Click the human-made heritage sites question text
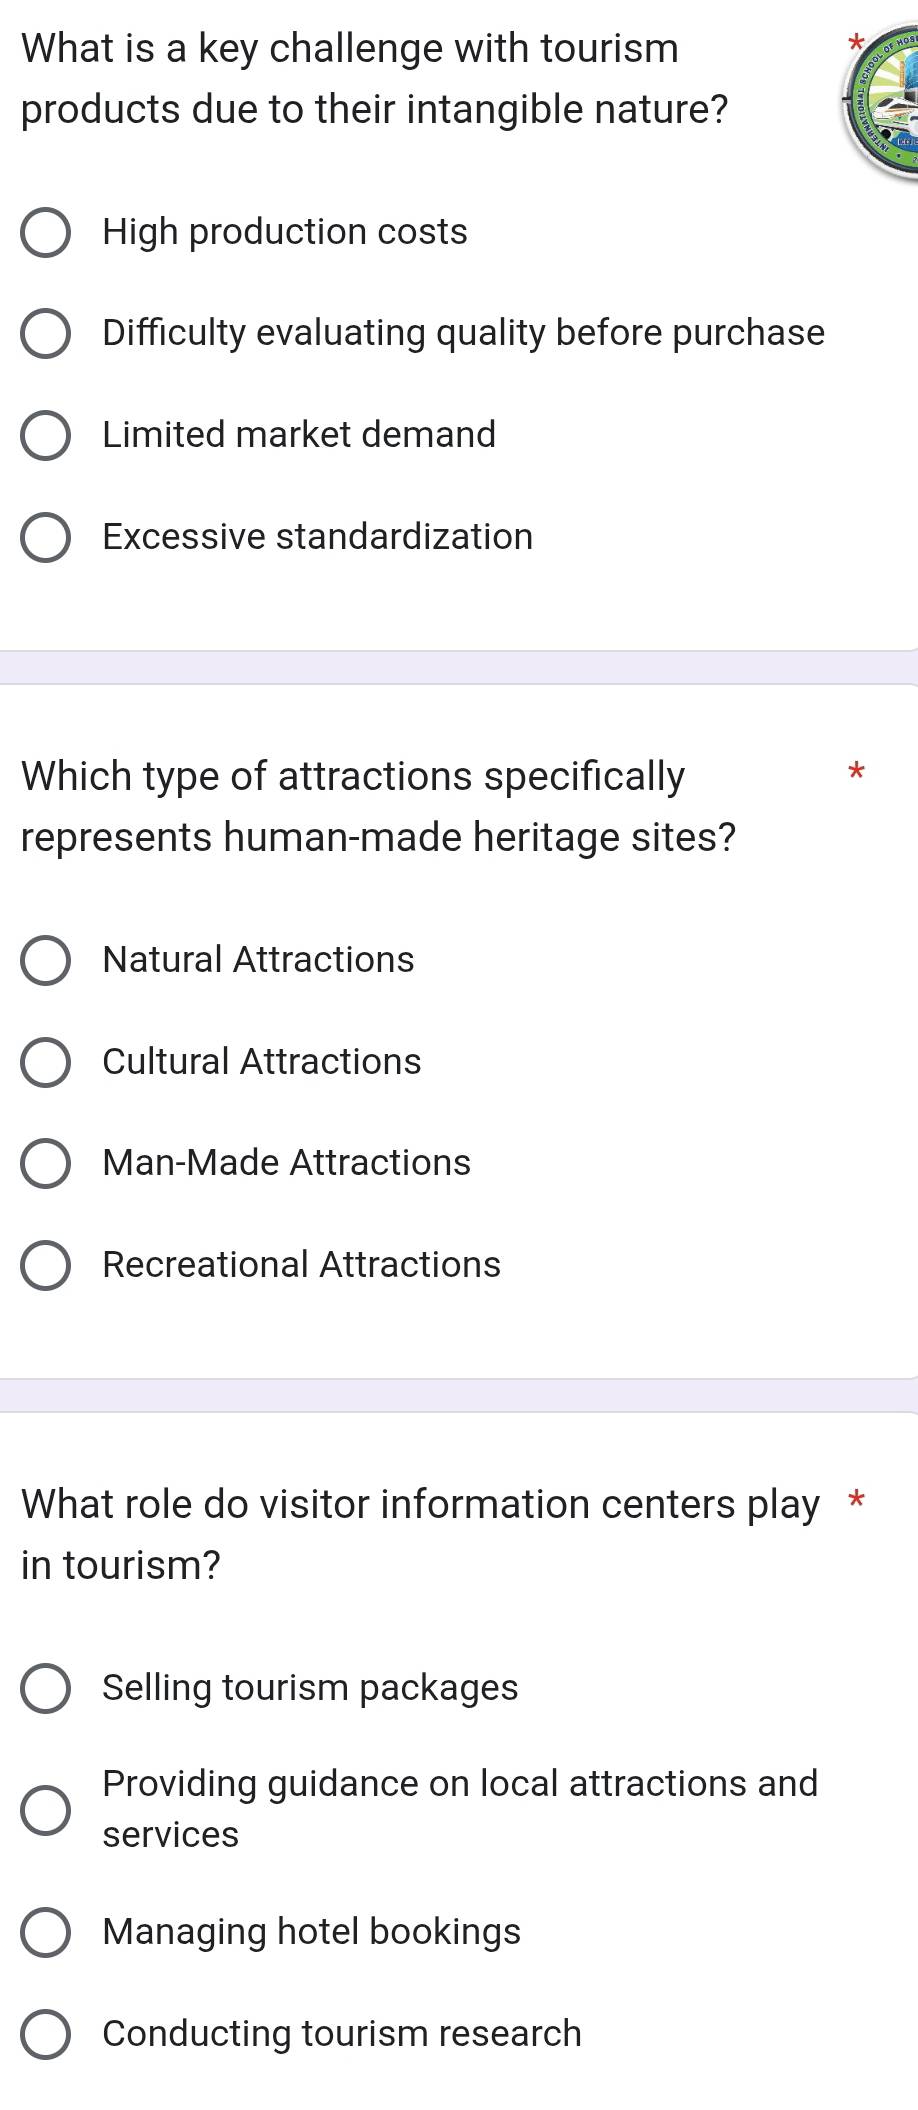Screen dimensions: 918x2110 [378, 806]
